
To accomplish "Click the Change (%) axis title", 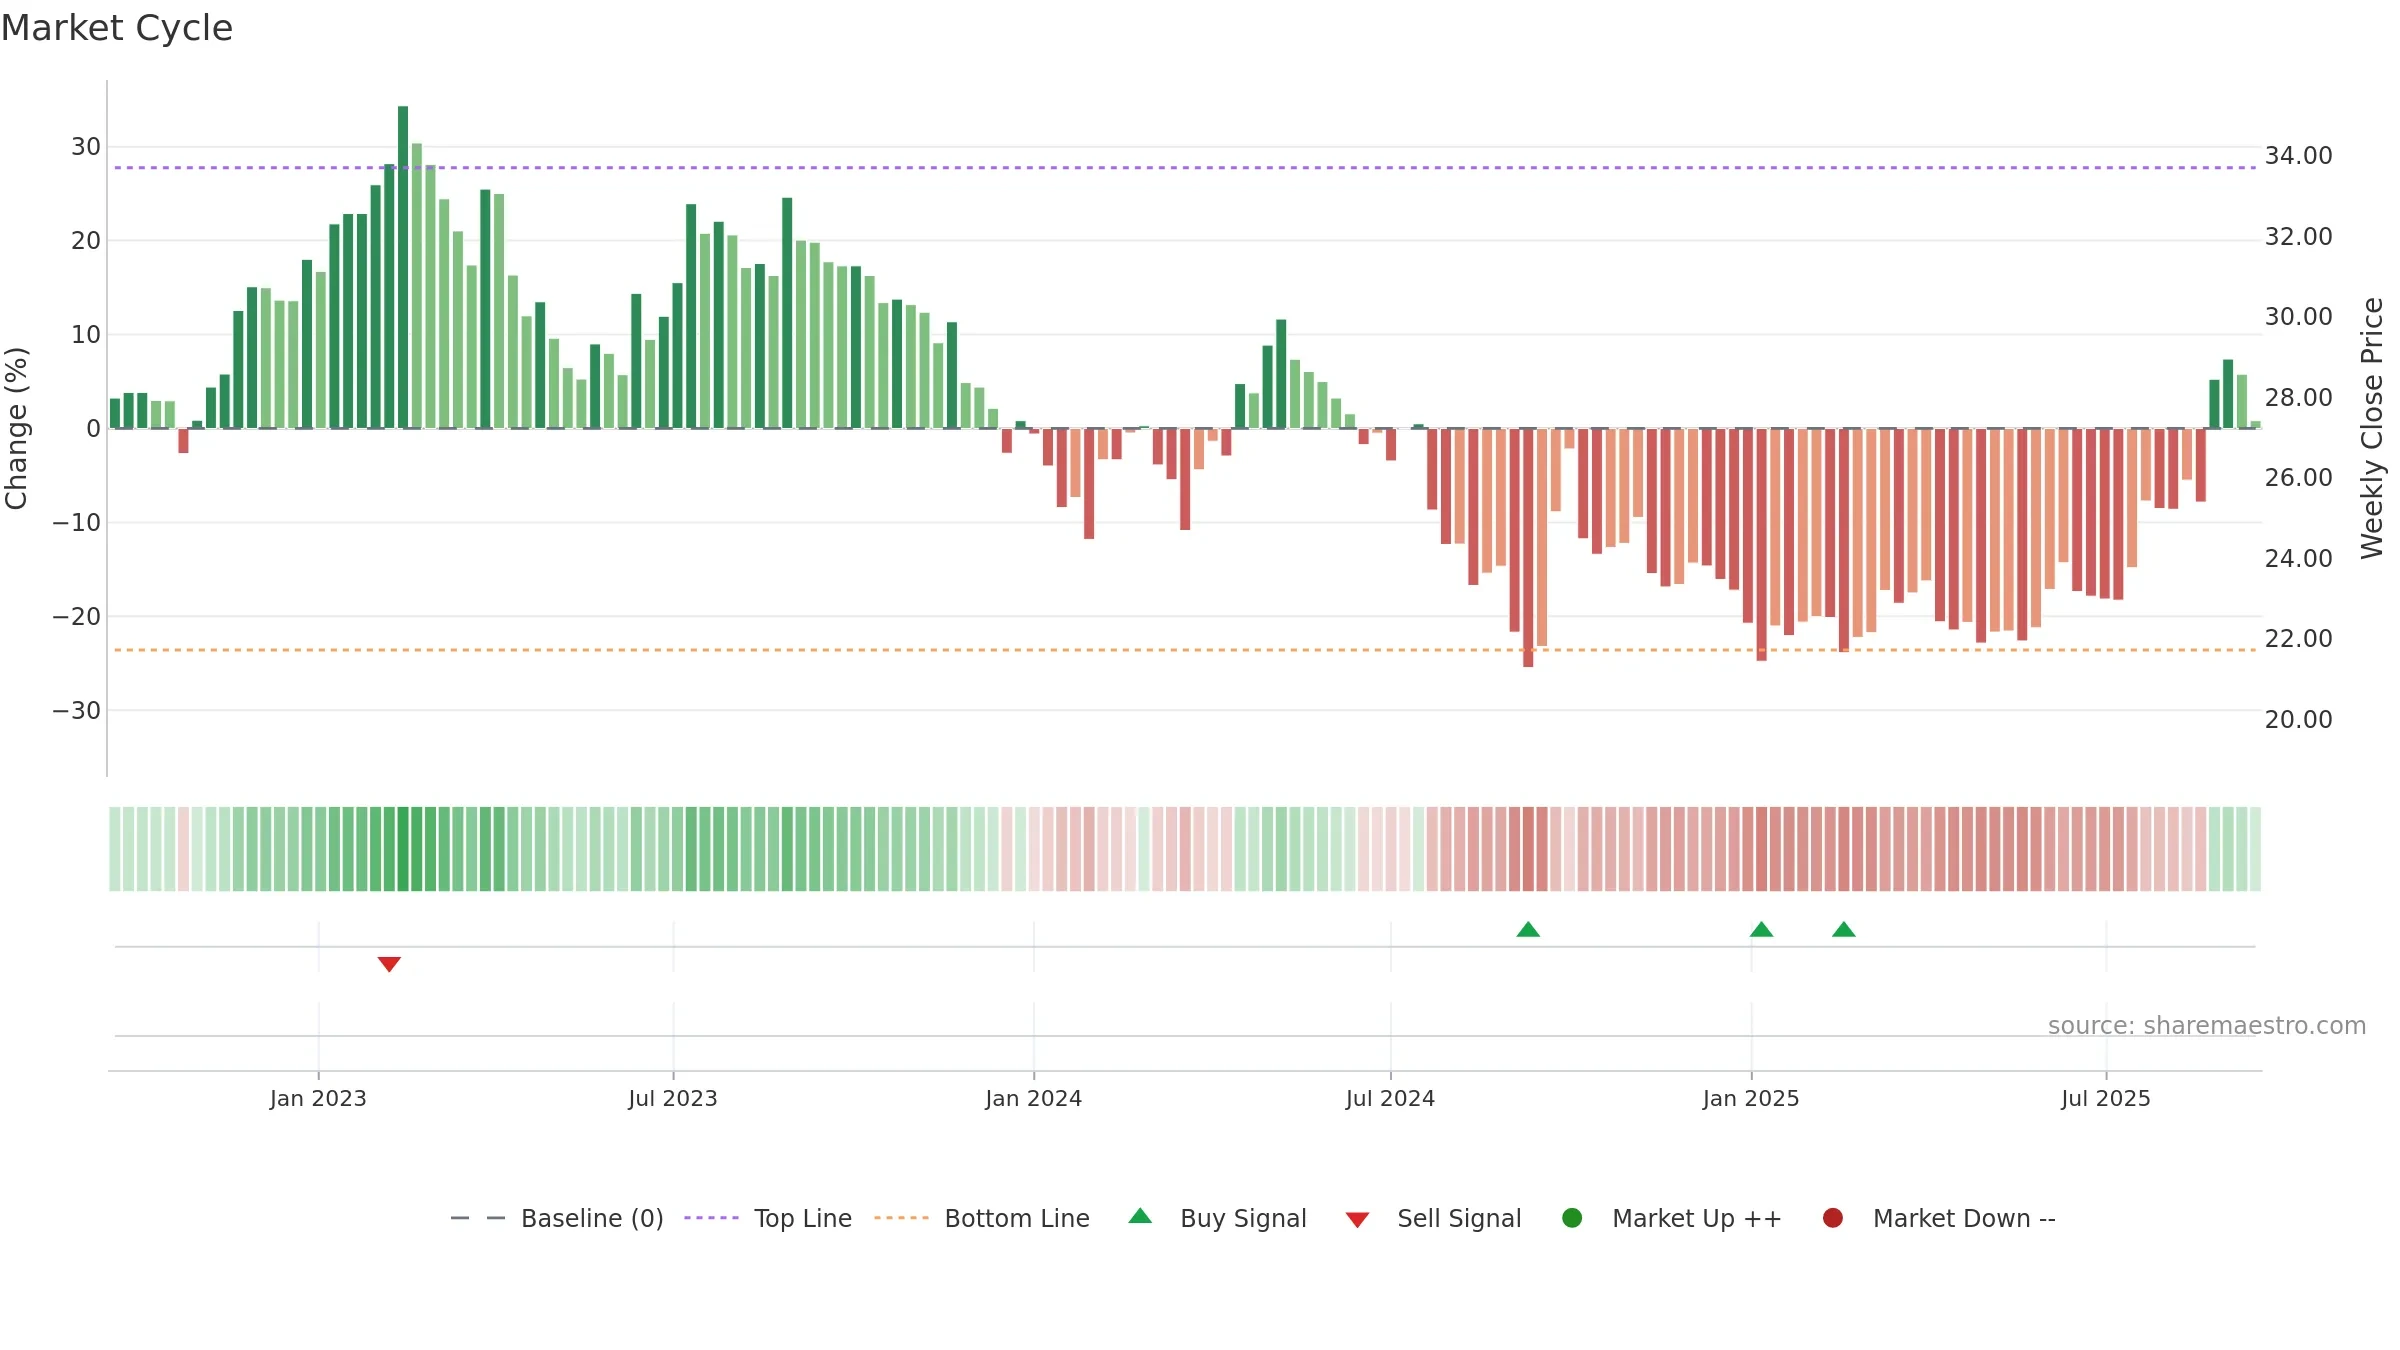I will pos(16,428).
